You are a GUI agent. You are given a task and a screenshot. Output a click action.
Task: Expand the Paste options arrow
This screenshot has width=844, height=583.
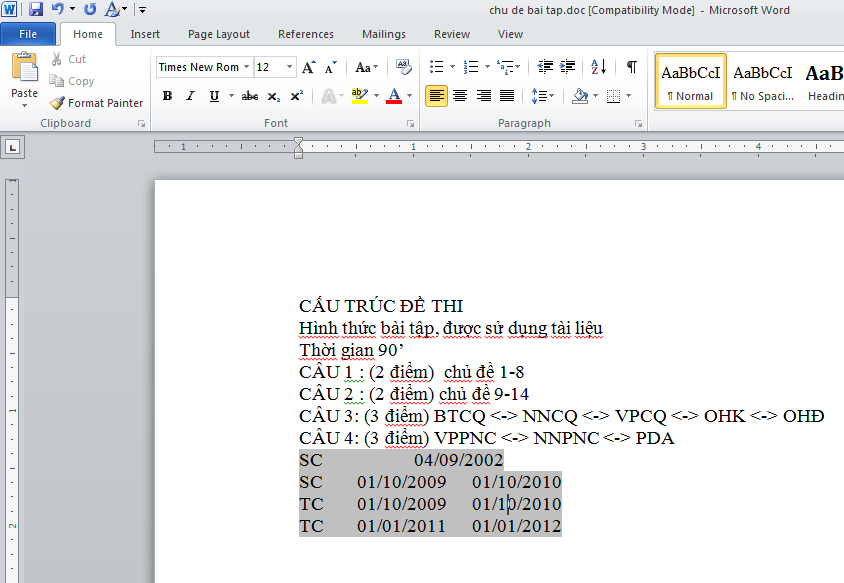click(24, 106)
